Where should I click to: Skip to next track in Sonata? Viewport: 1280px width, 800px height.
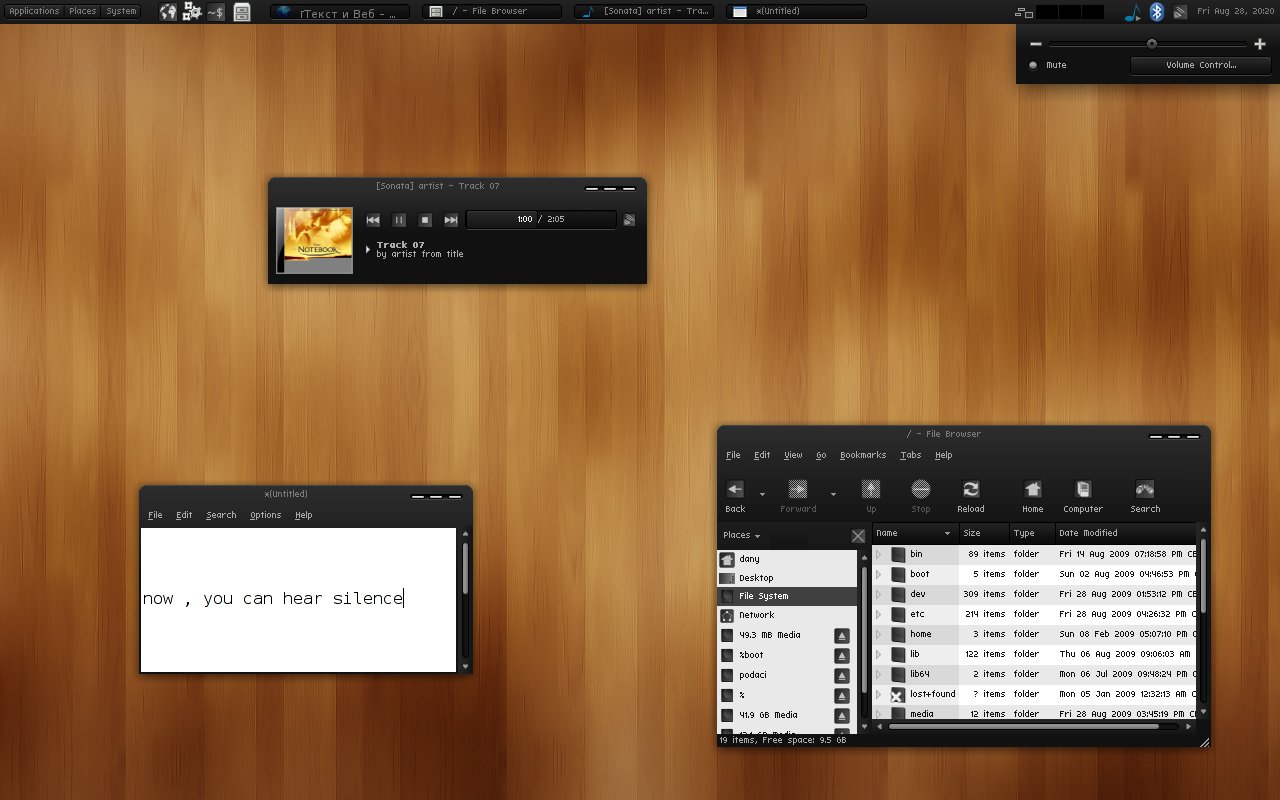451,220
